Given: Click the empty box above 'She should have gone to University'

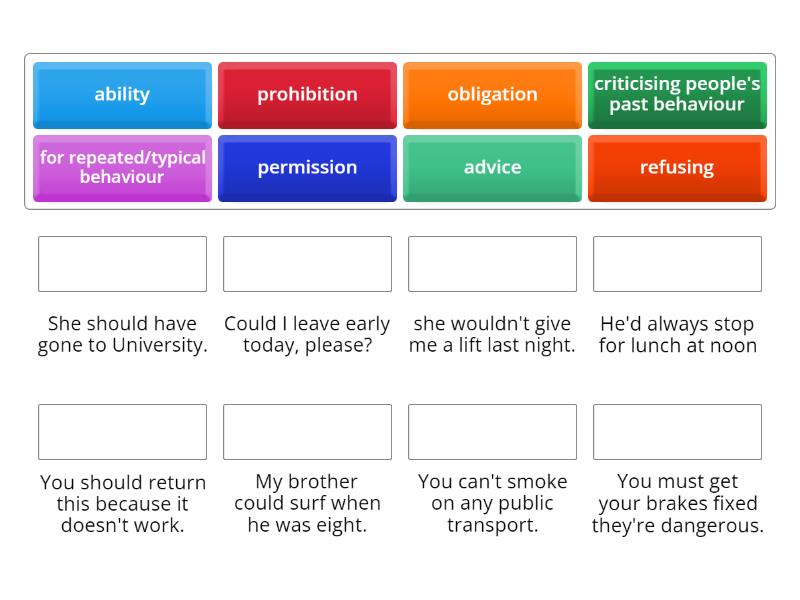Looking at the screenshot, I should 122,264.
